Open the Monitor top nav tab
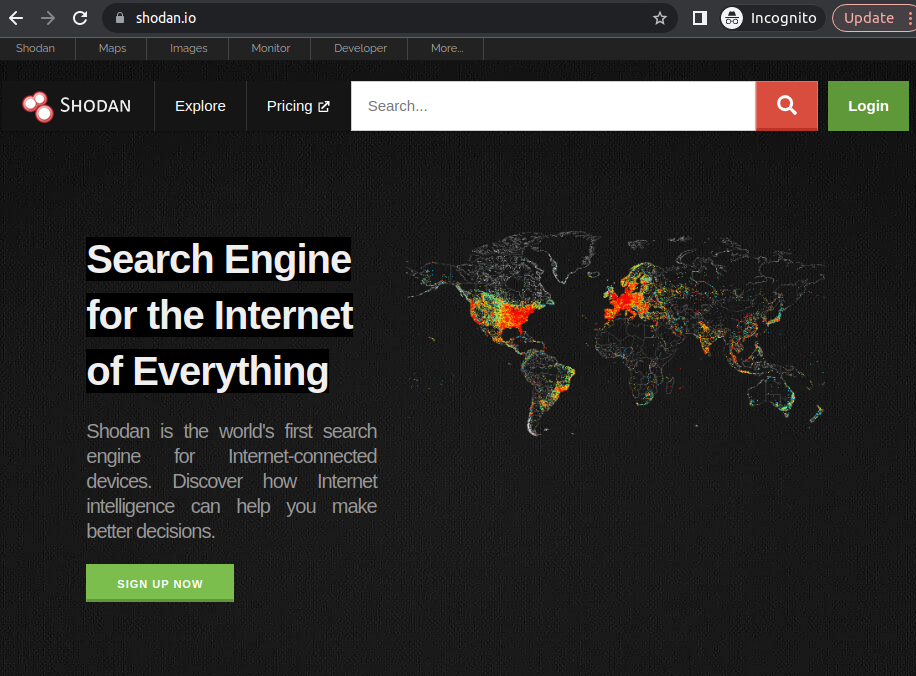The height and width of the screenshot is (676, 916). tap(270, 48)
